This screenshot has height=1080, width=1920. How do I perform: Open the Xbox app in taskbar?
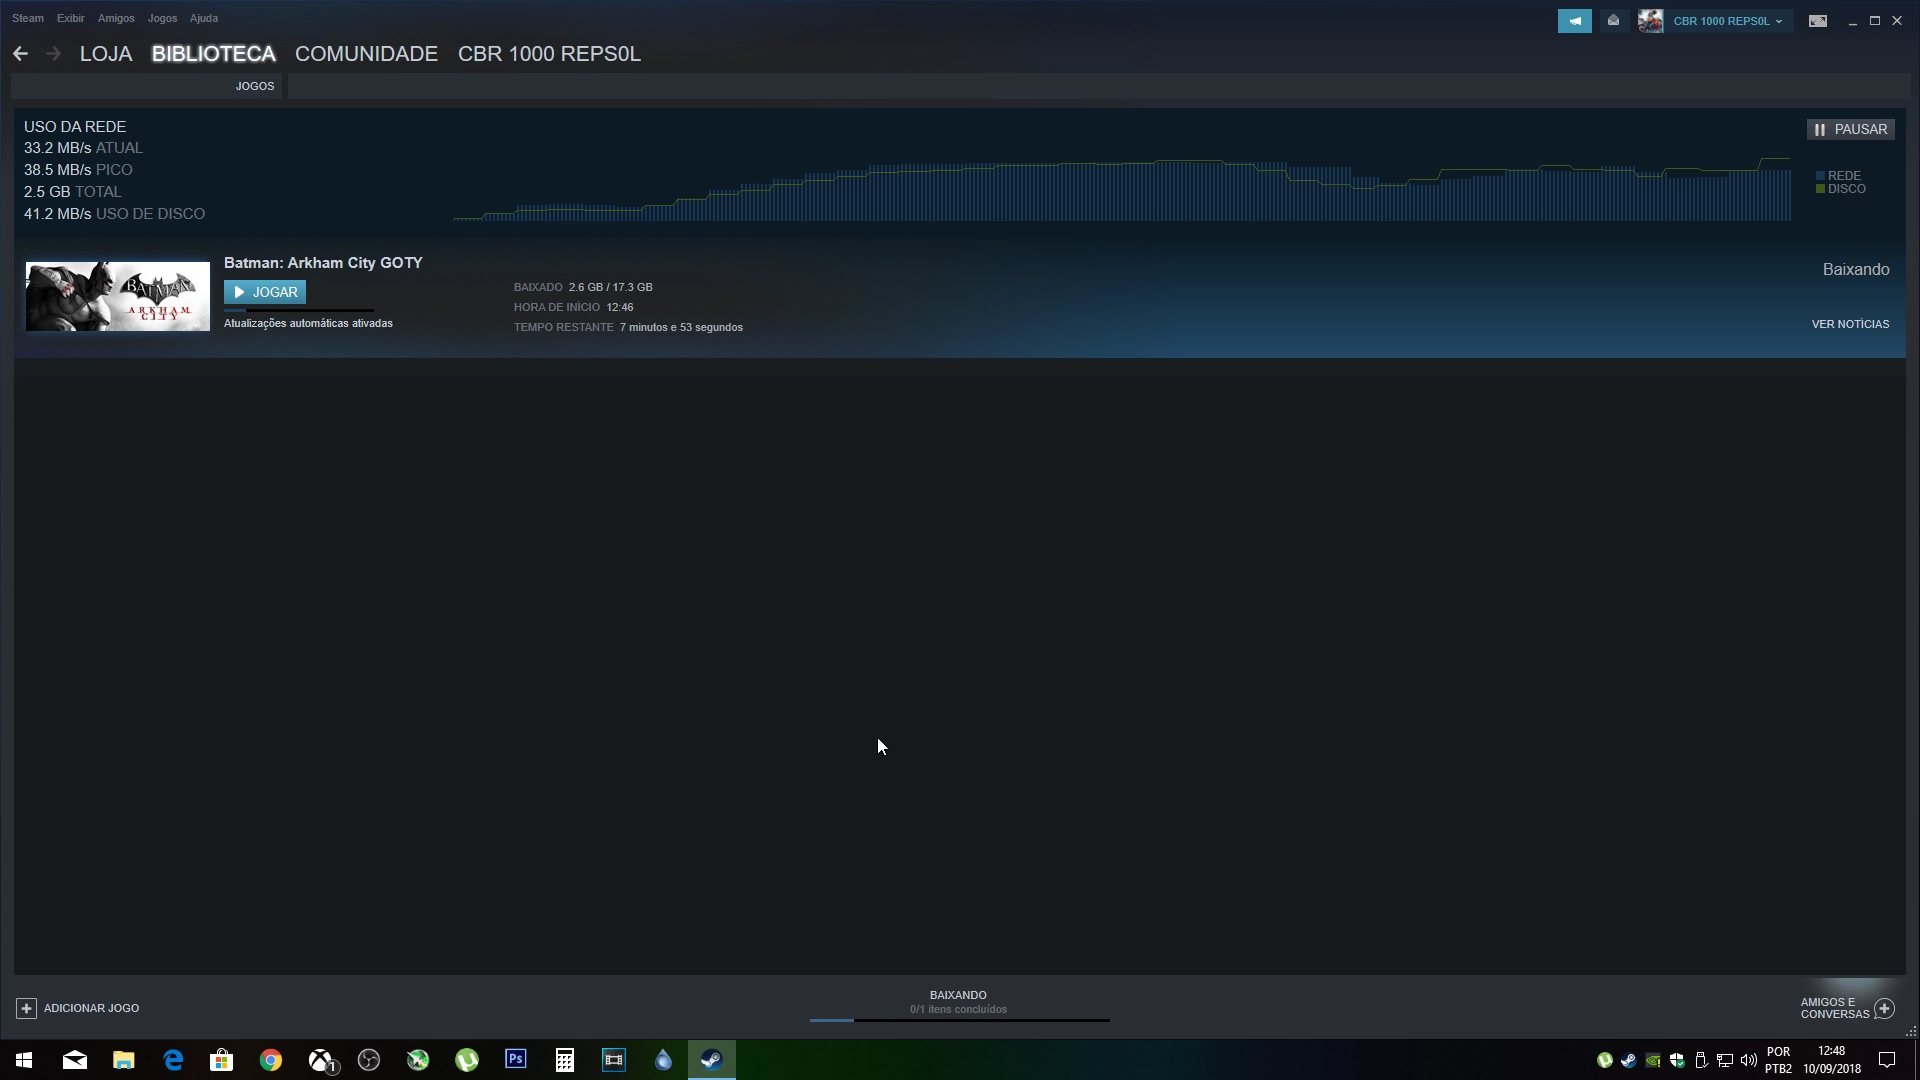coord(320,1060)
